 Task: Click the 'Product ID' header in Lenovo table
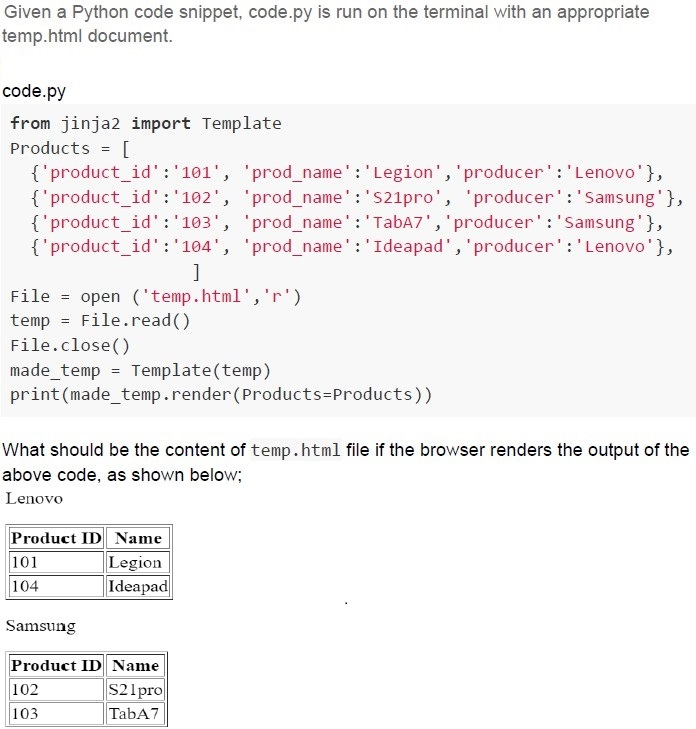tap(56, 538)
